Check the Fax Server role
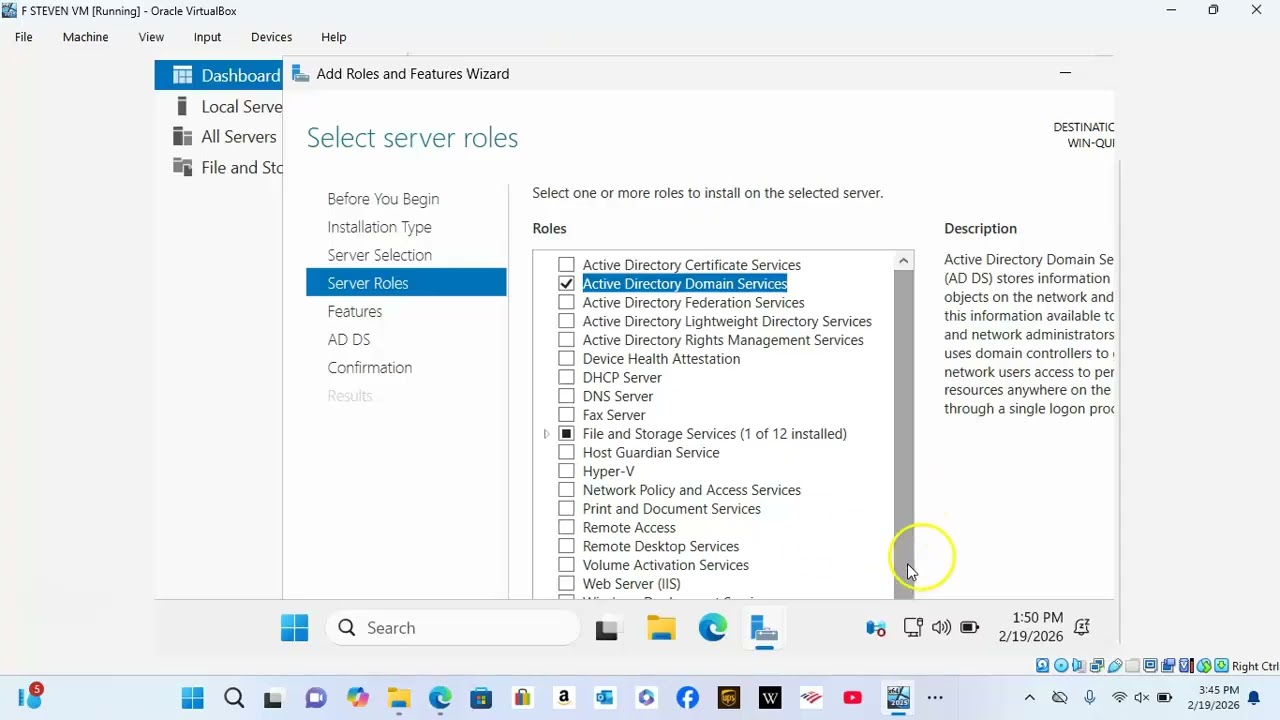The width and height of the screenshot is (1280, 720). [566, 415]
